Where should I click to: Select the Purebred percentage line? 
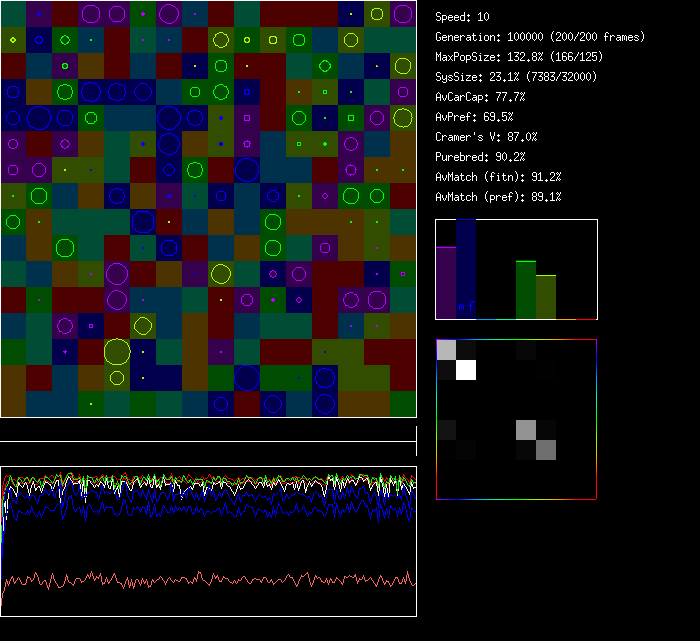480,157
